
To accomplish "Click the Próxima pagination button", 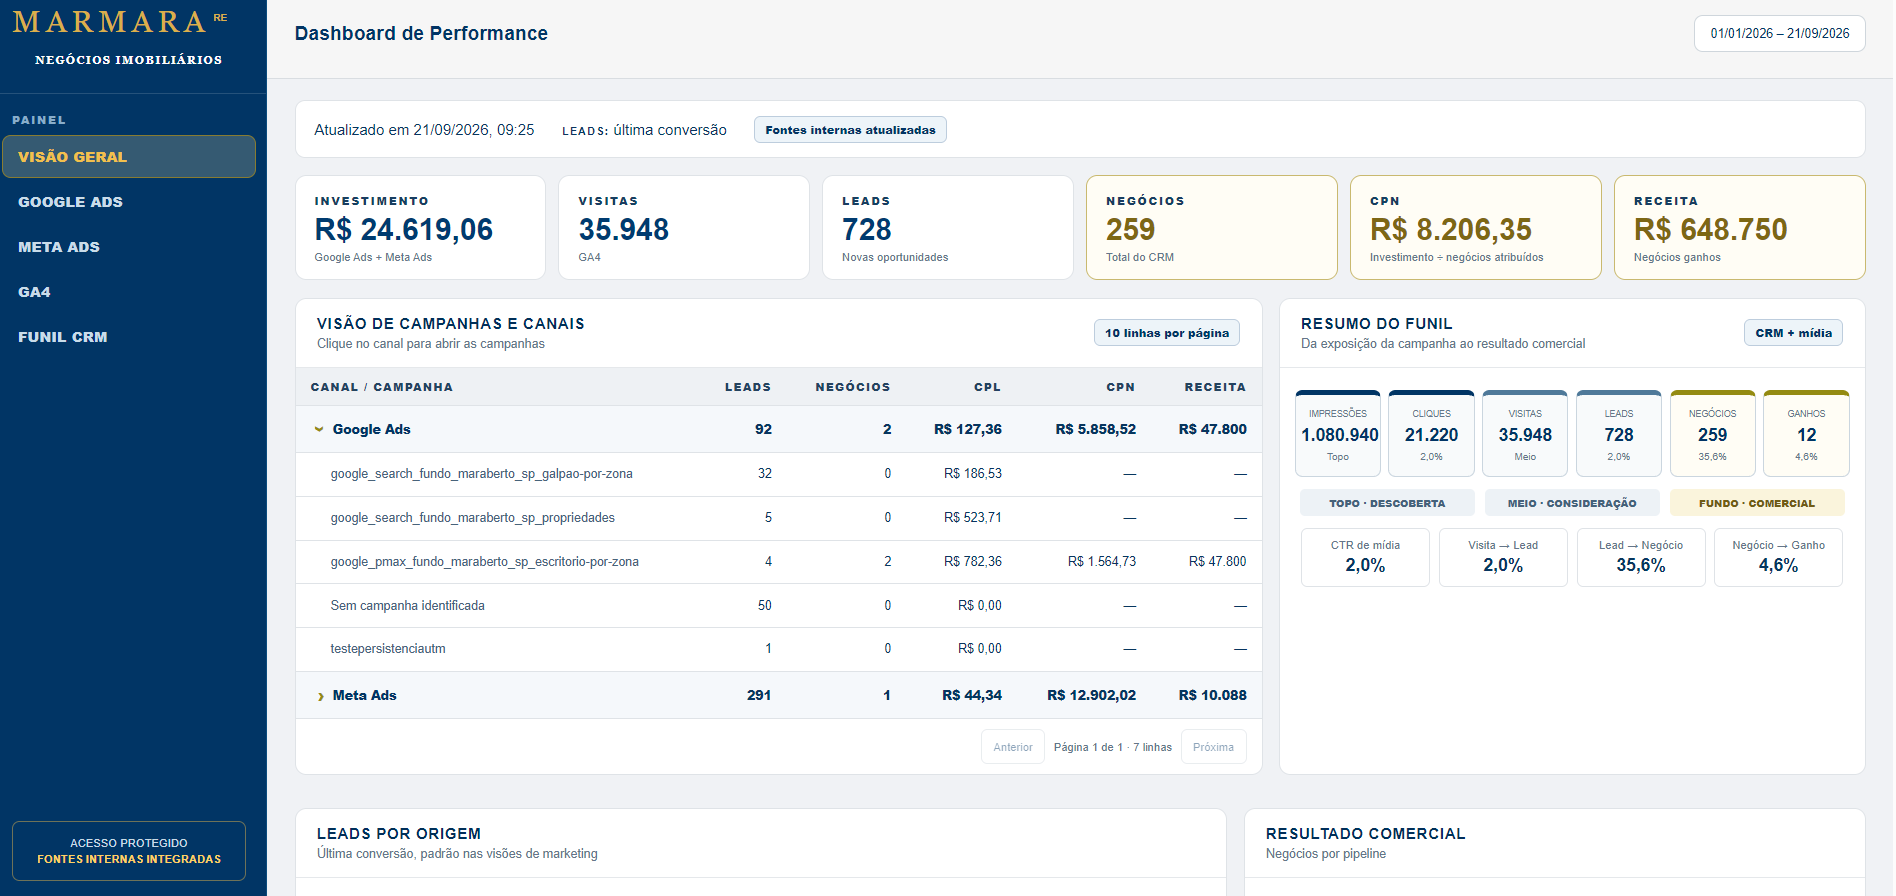I will click(x=1213, y=747).
